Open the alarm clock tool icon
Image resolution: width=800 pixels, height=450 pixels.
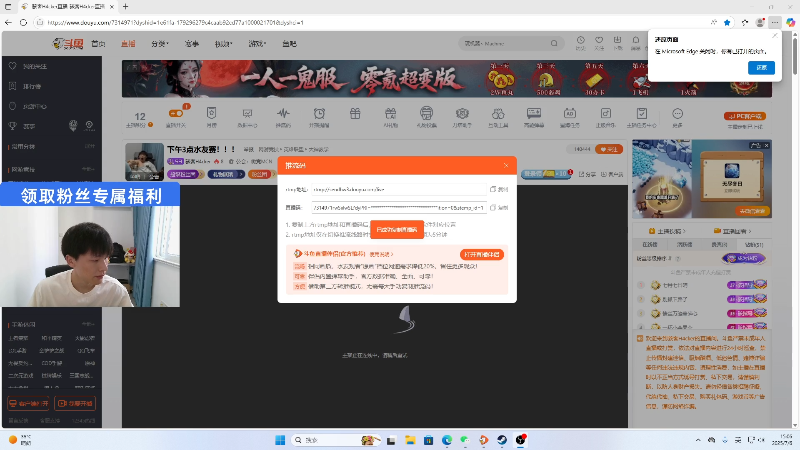pyautogui.click(x=319, y=113)
